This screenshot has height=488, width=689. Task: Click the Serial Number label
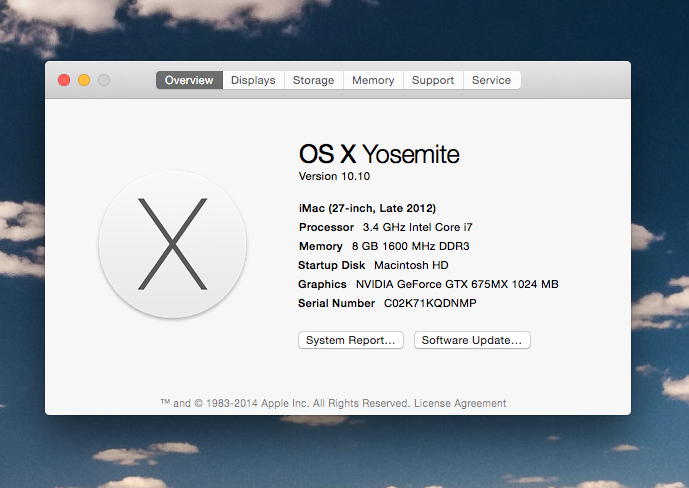tap(337, 303)
